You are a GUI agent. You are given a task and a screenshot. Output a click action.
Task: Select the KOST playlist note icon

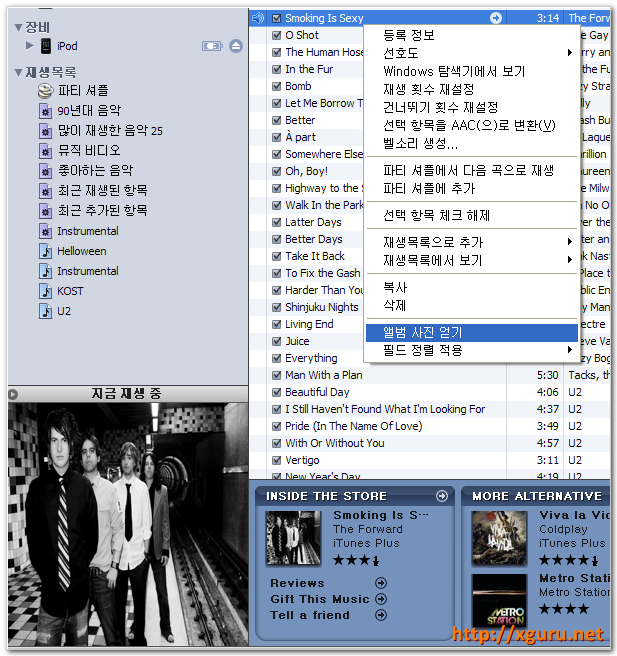pyautogui.click(x=45, y=291)
